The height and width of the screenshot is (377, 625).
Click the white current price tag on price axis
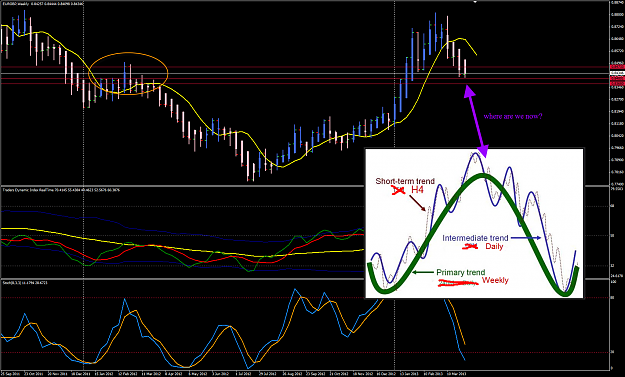tap(617, 74)
